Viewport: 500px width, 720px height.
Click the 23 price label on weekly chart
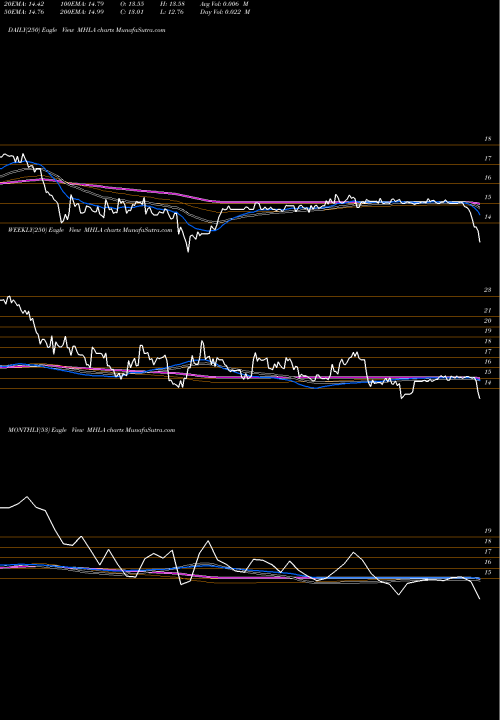488,290
